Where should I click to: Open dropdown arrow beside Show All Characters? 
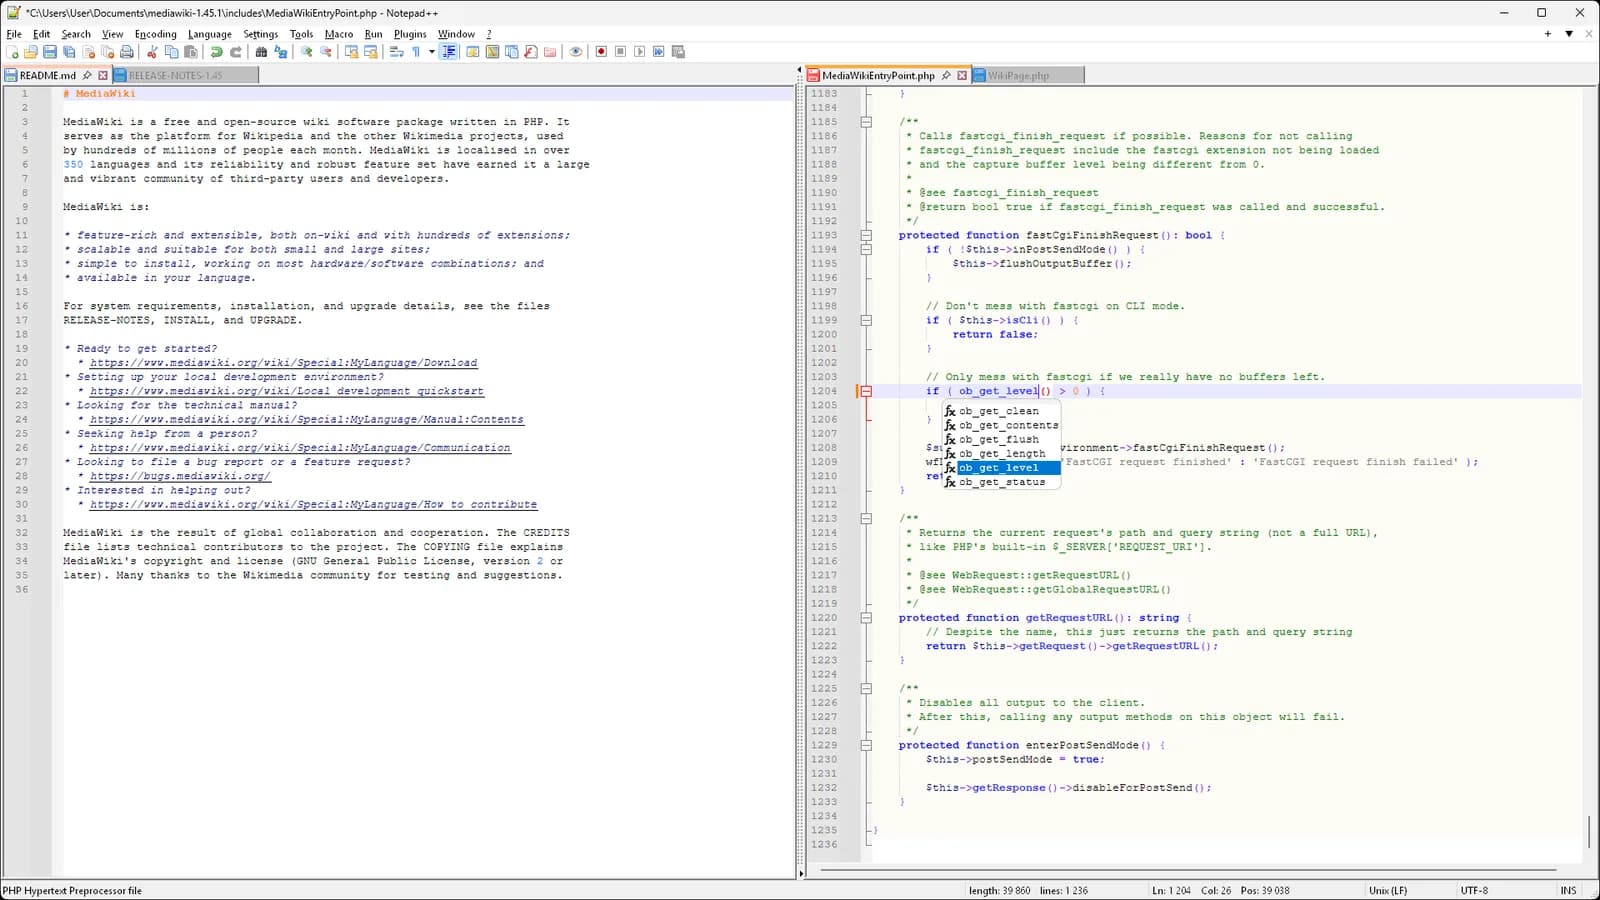click(432, 52)
